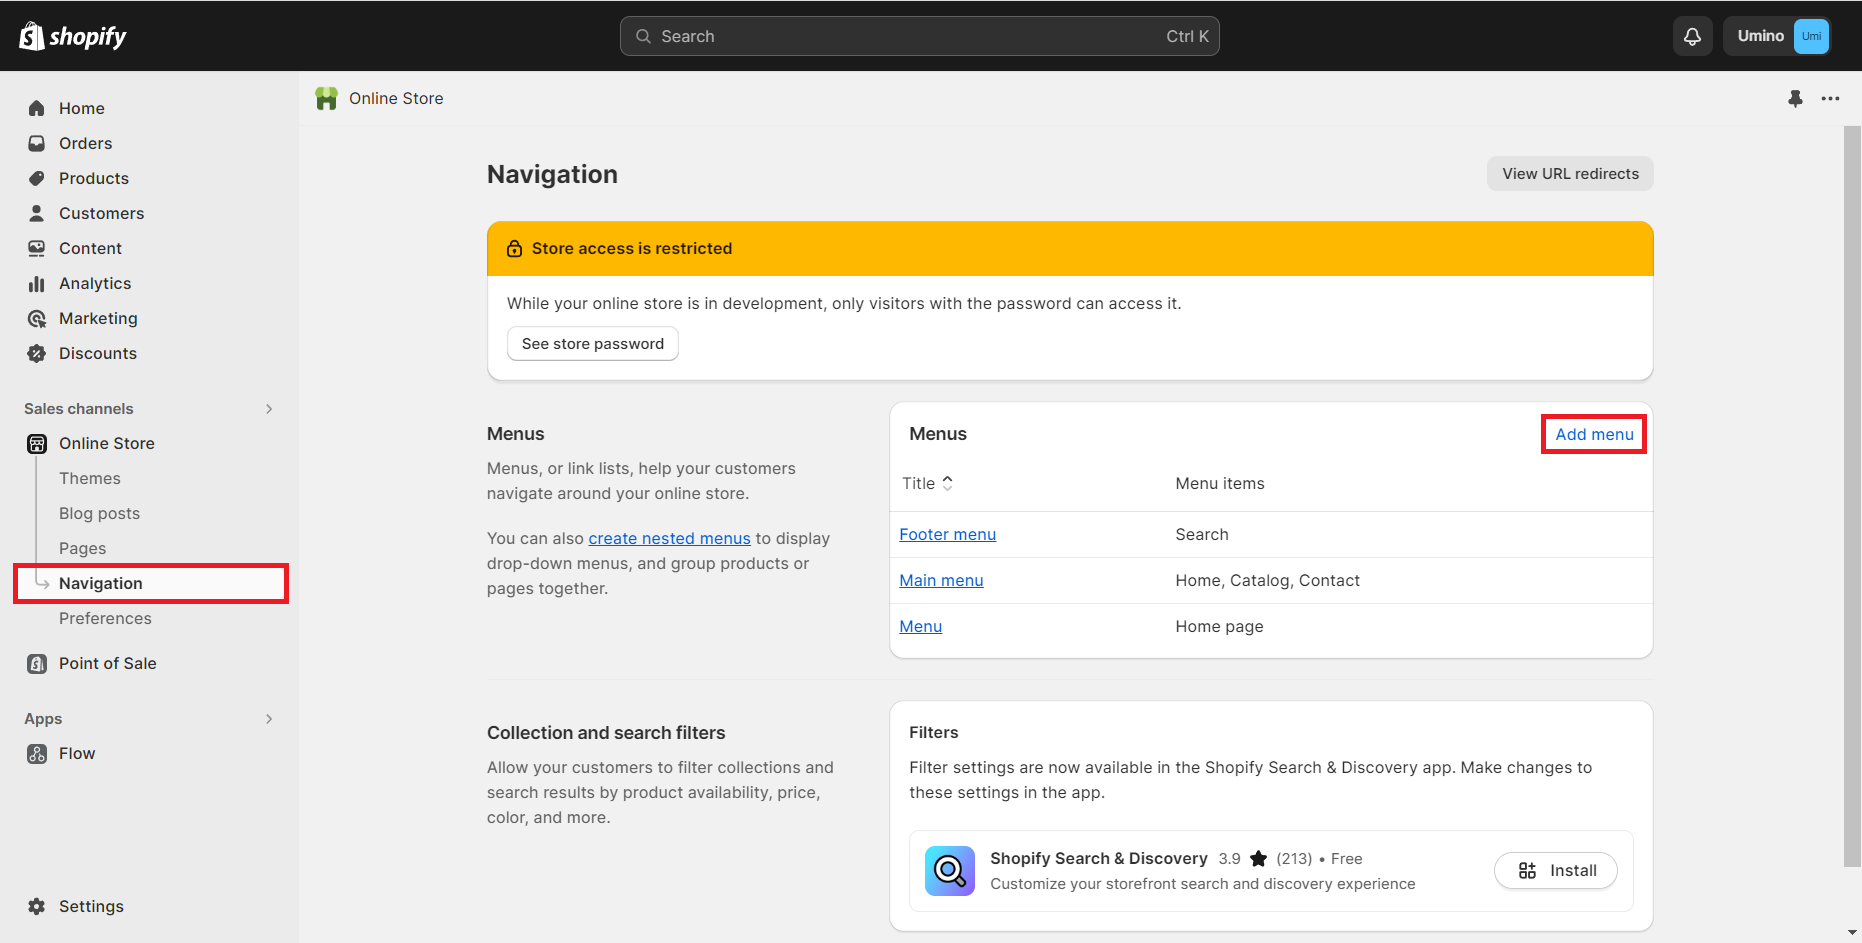The height and width of the screenshot is (943, 1862).
Task: Sort menus by Title column
Action: coord(927,483)
